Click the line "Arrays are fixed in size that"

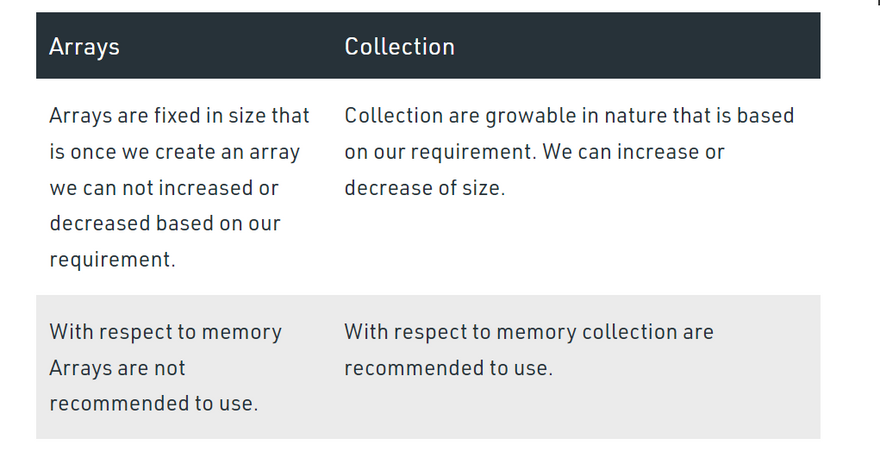(179, 116)
